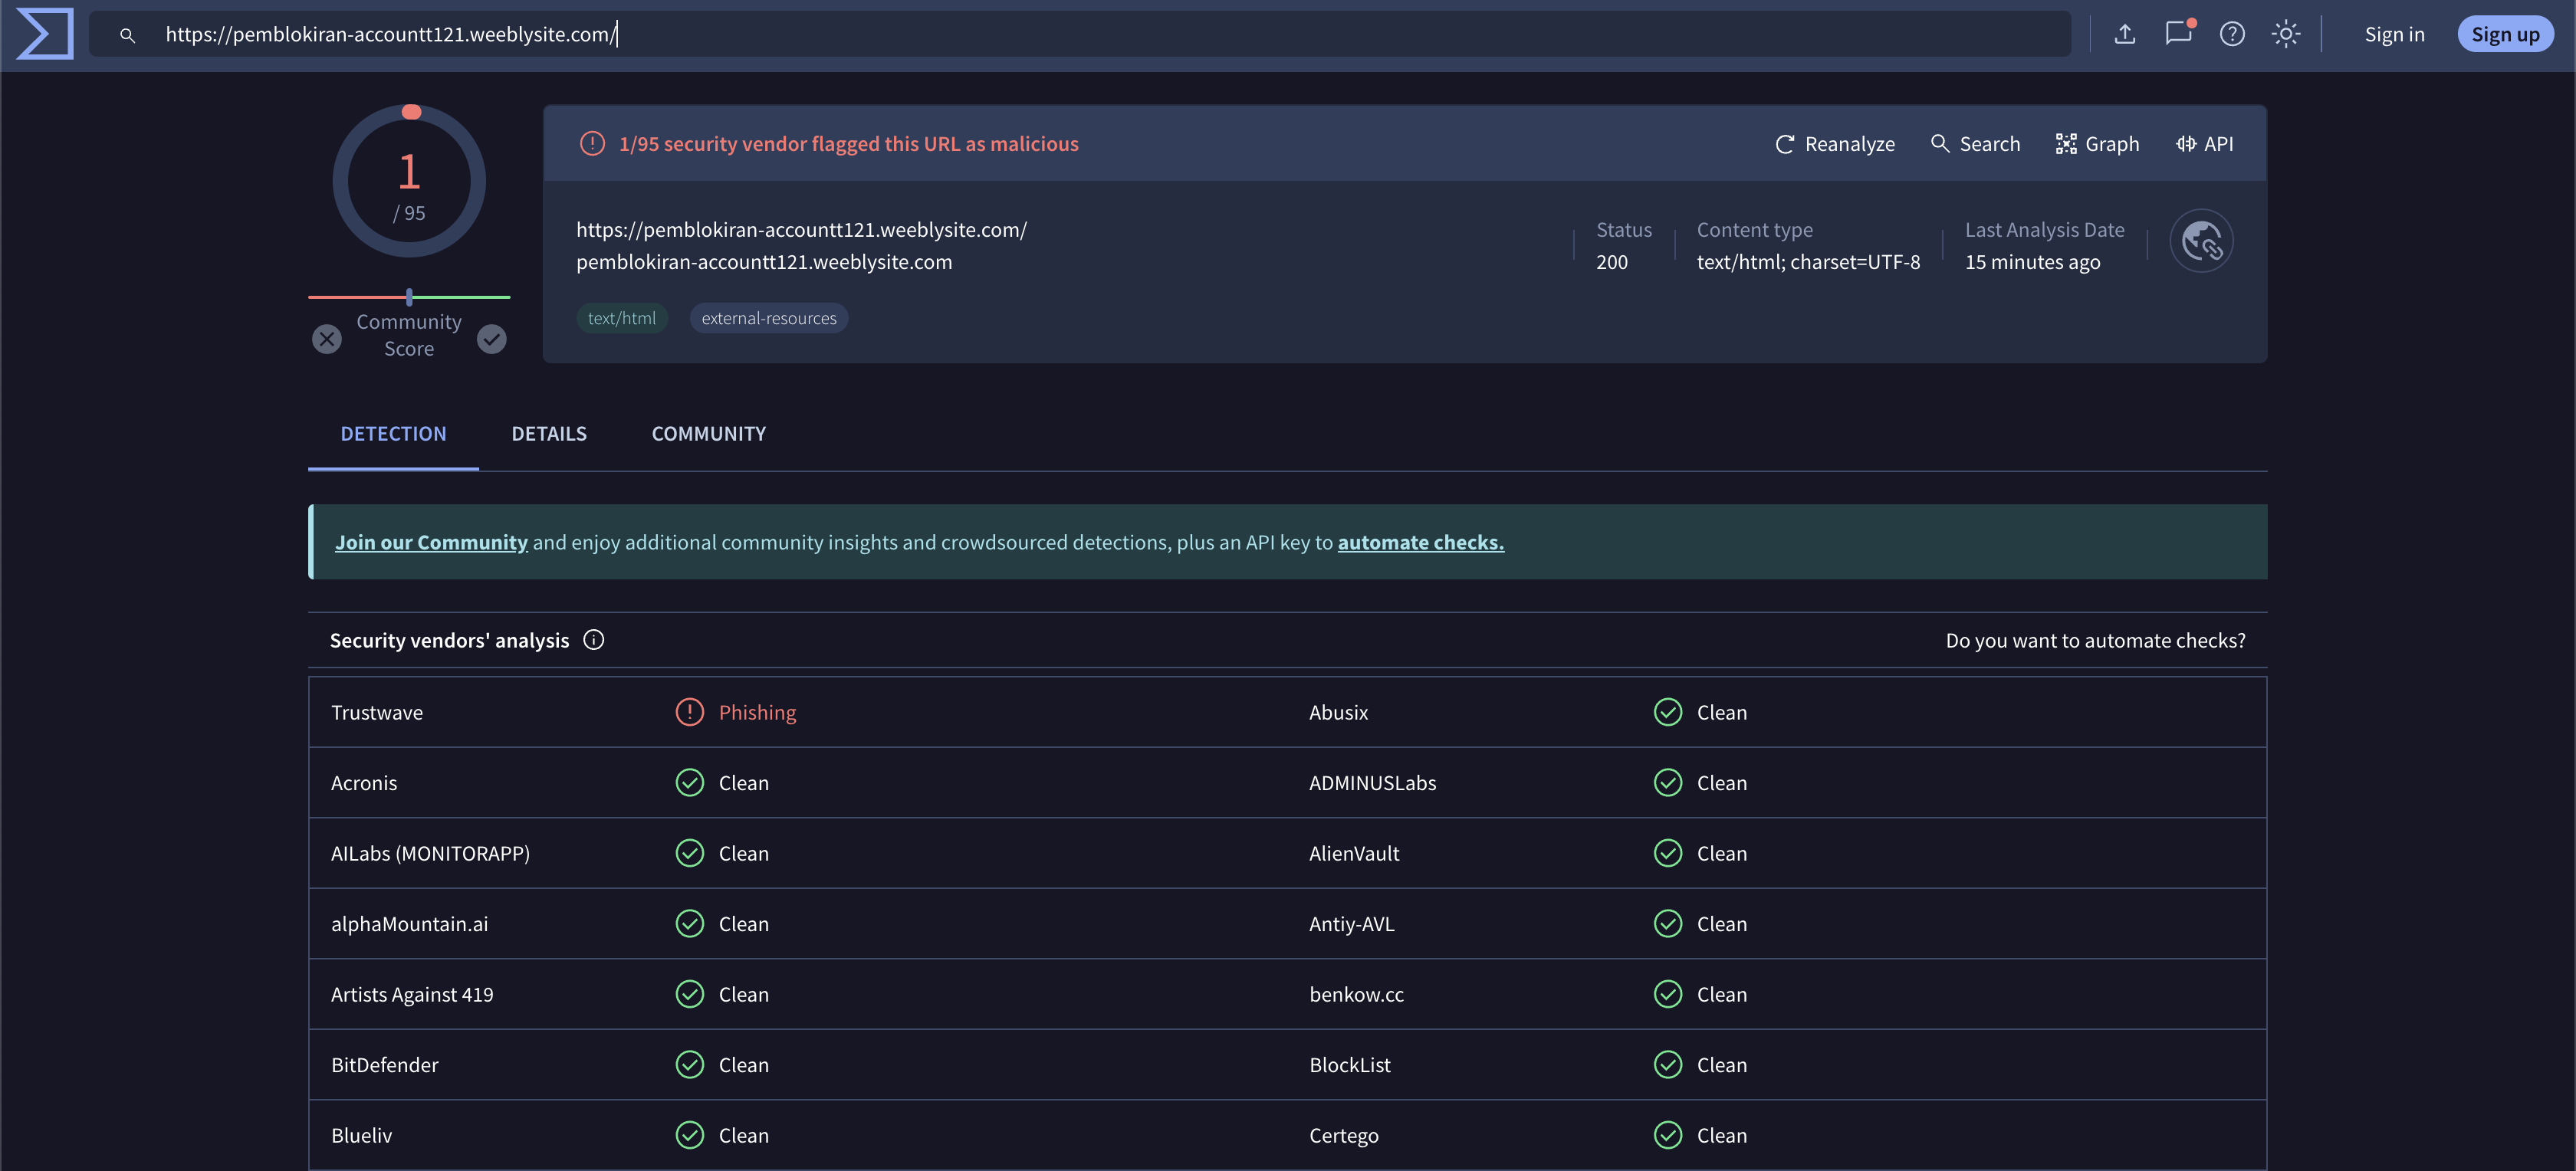Click the Clean check icon for BlockList
2576x1171 pixels.
[1668, 1065]
